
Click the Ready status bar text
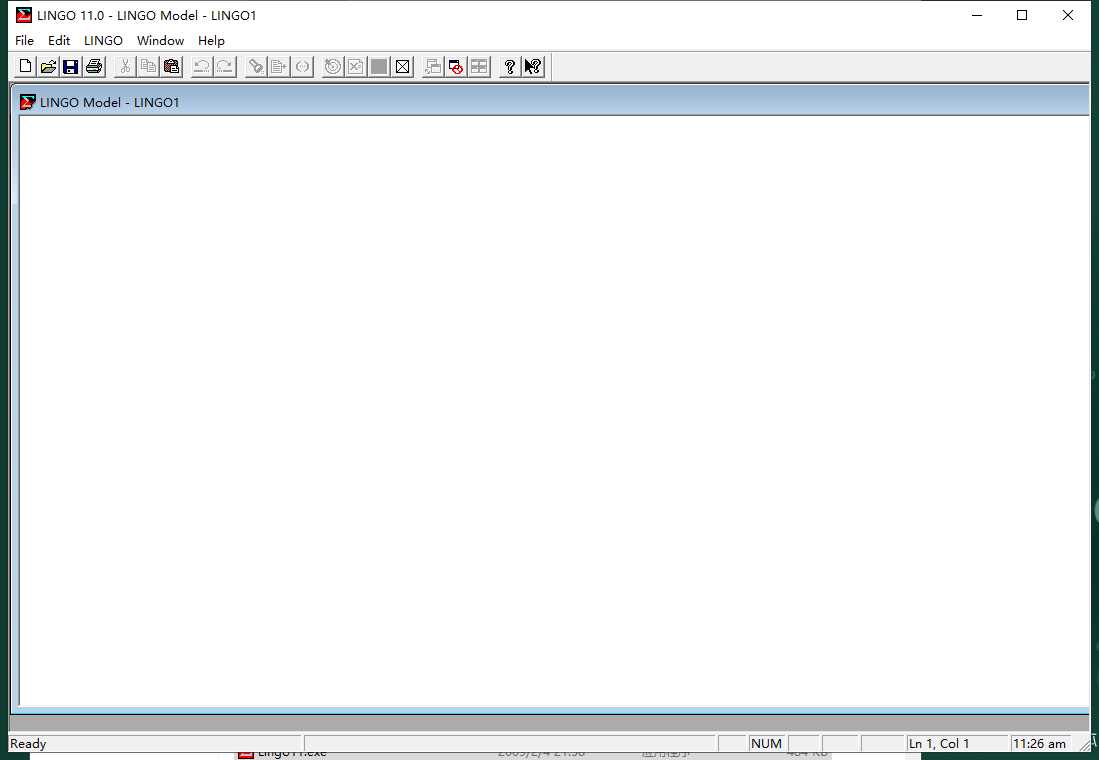click(x=28, y=744)
